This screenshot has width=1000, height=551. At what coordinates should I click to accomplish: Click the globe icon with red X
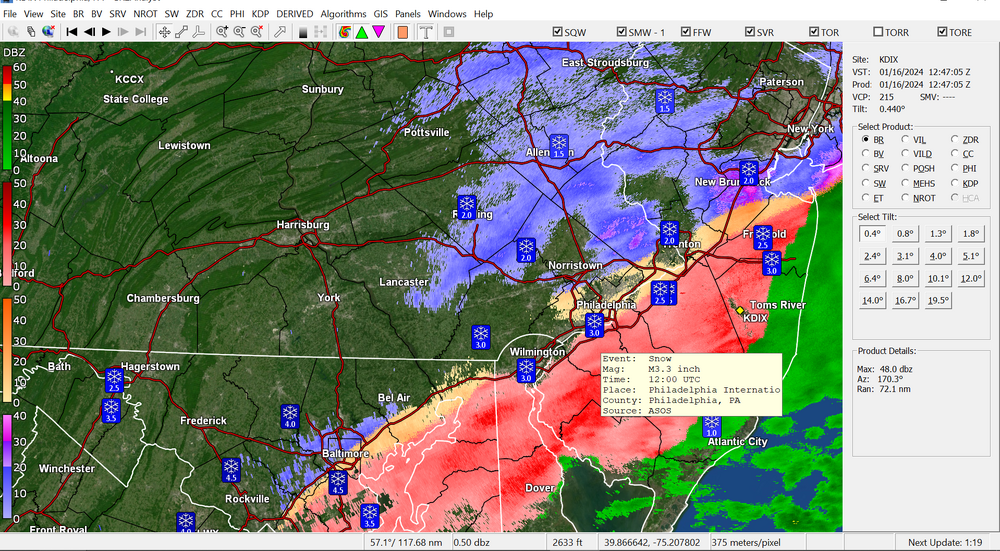pyautogui.click(x=48, y=31)
